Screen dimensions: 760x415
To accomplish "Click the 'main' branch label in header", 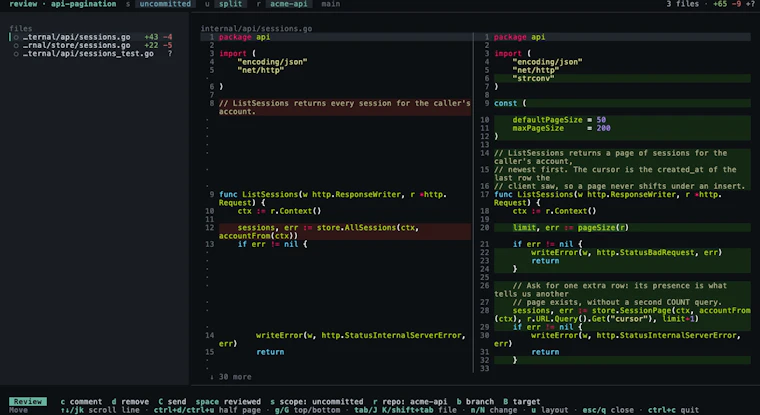I will 330,4.
